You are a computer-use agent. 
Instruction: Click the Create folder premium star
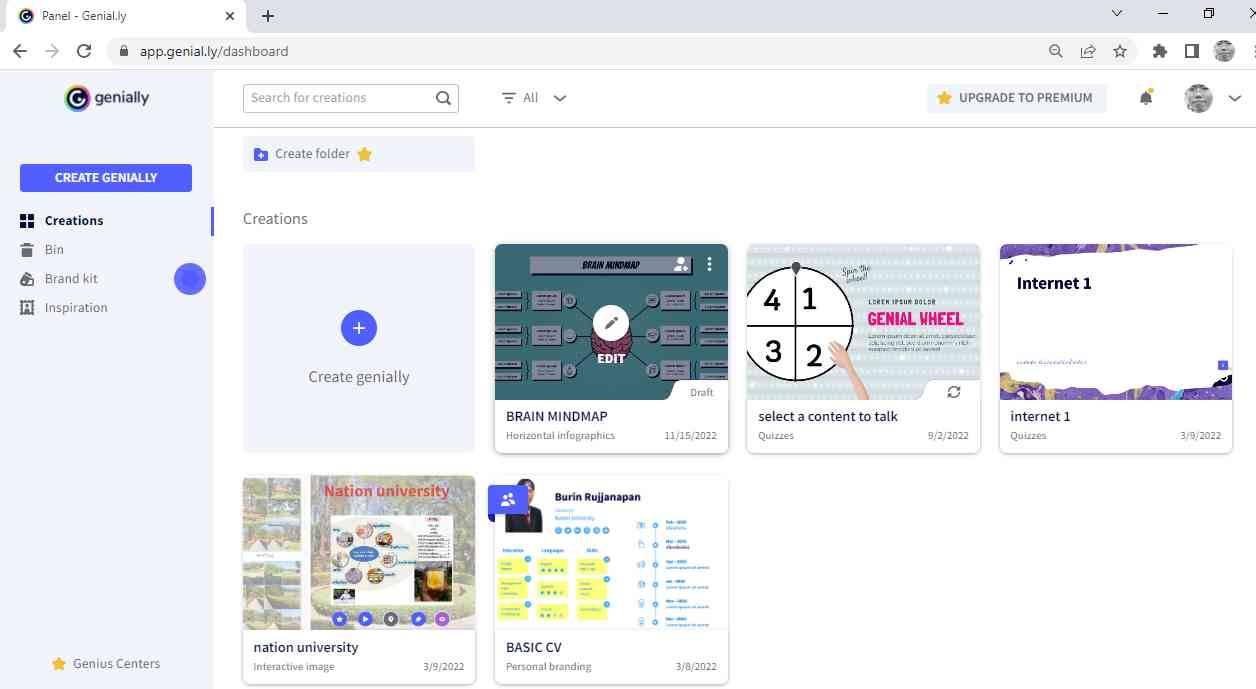point(365,154)
